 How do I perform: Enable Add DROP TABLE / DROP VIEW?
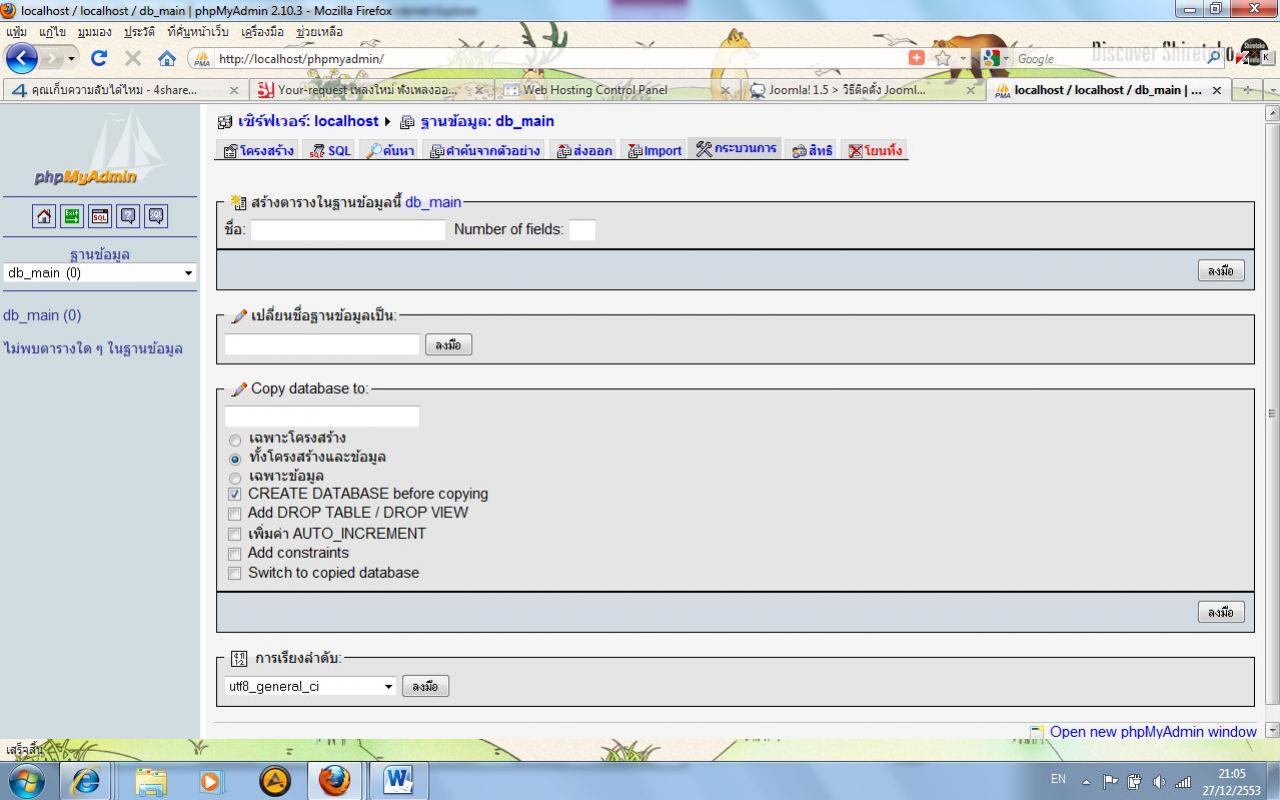235,514
